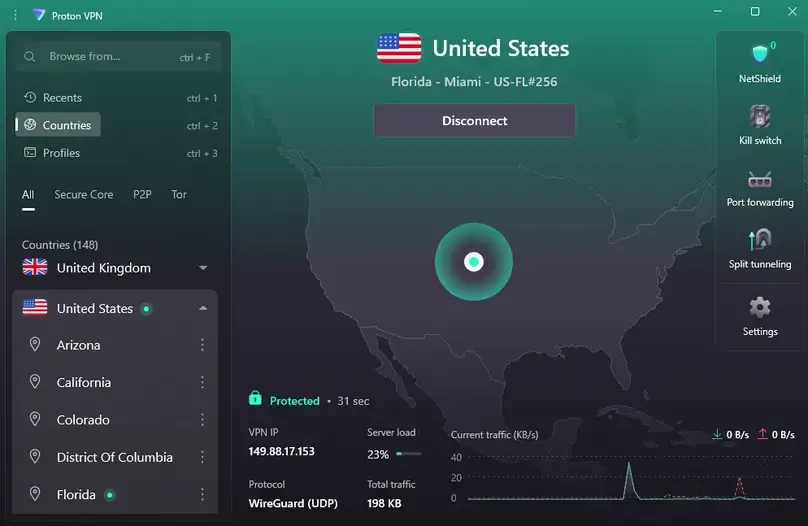Viewport: 808px width, 526px height.
Task: Open the Kill switch icon
Action: click(760, 116)
